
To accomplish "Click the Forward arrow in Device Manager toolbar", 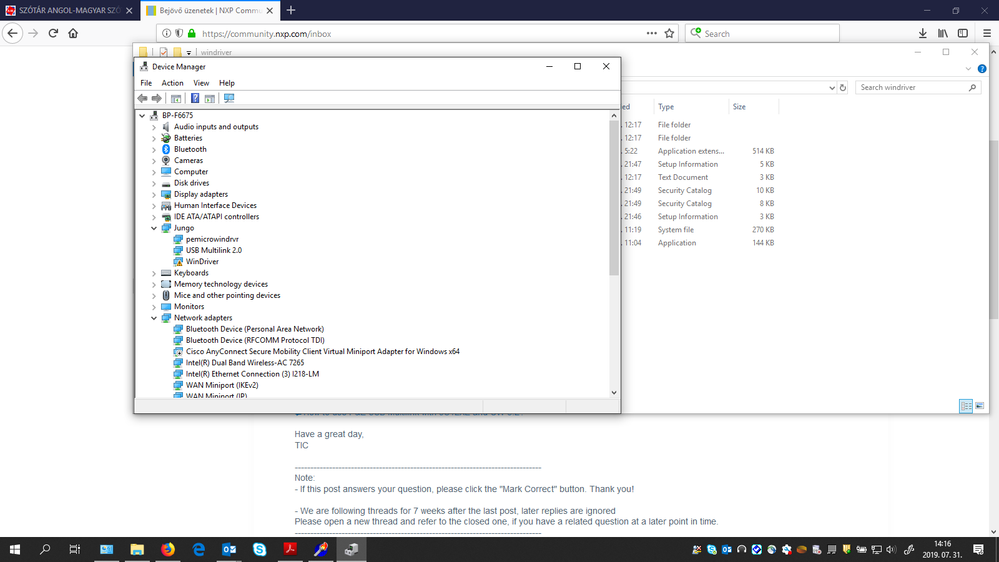I will coord(156,98).
